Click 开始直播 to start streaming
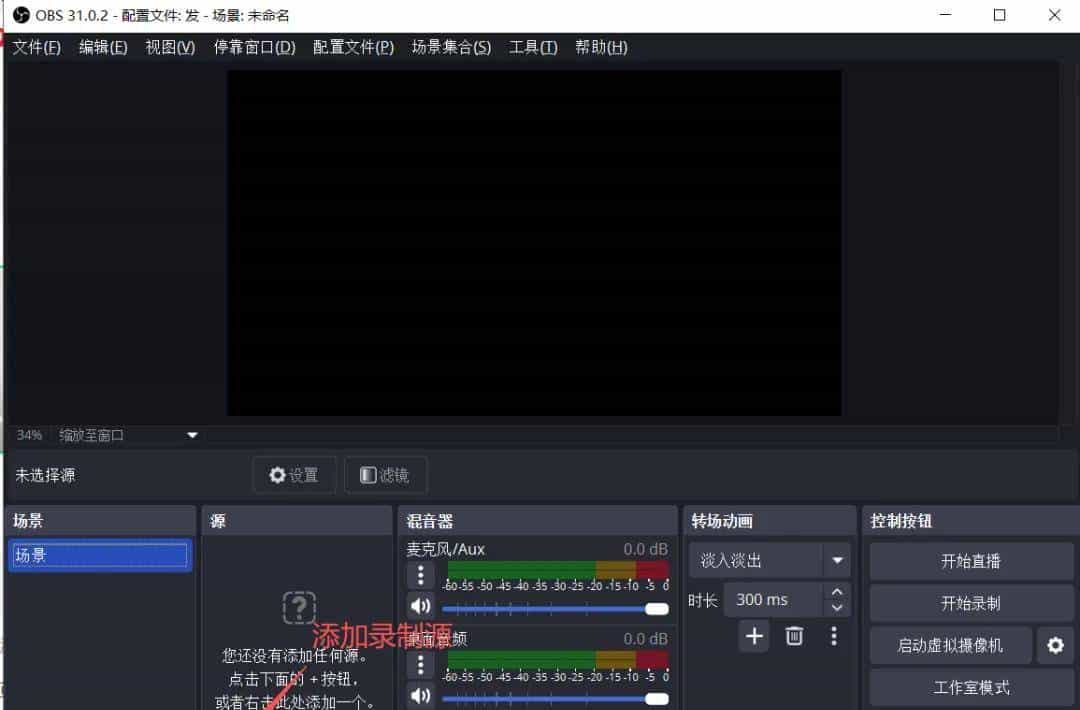Image resolution: width=1080 pixels, height=710 pixels. [970, 560]
